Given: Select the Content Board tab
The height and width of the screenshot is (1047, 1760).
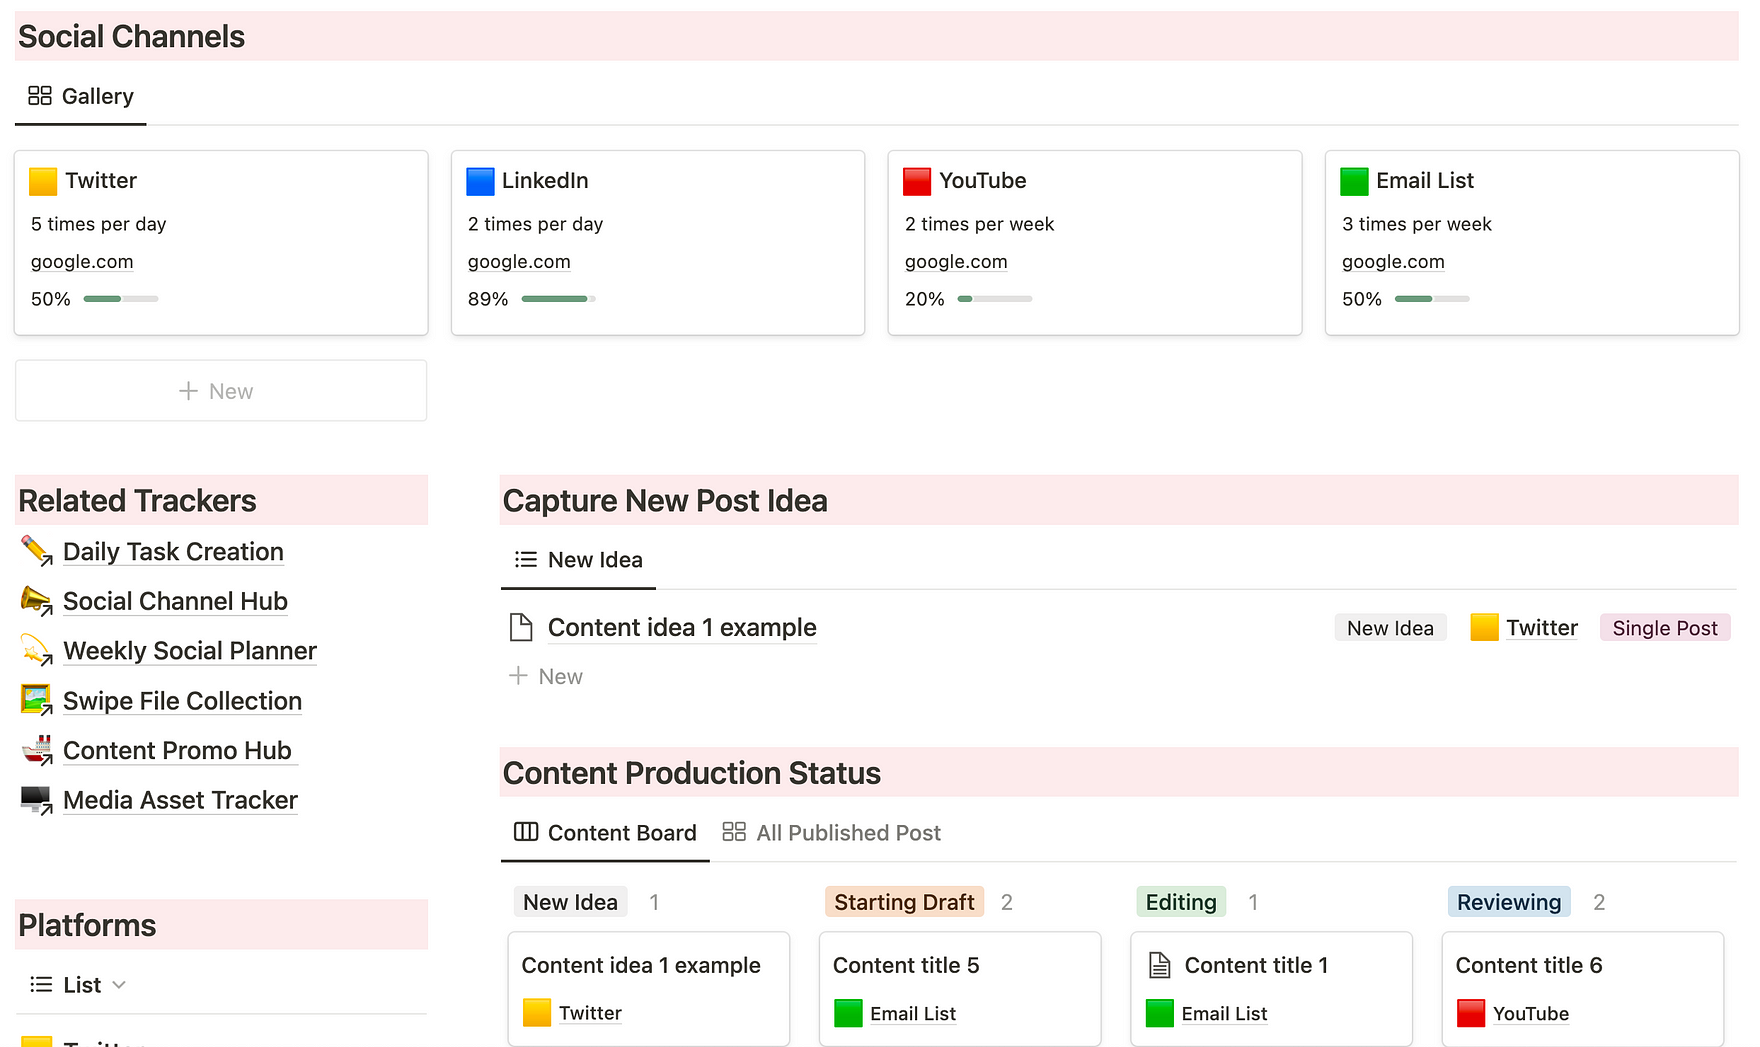Looking at the screenshot, I should 605,833.
